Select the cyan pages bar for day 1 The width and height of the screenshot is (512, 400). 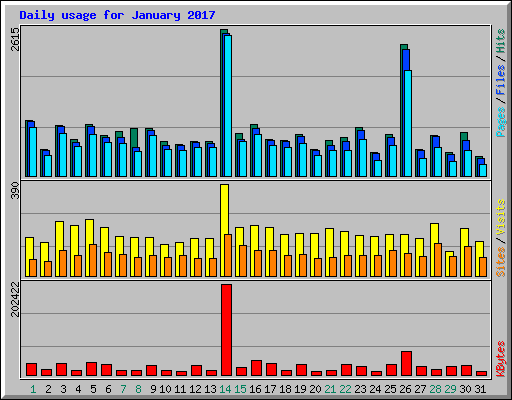pyautogui.click(x=33, y=152)
